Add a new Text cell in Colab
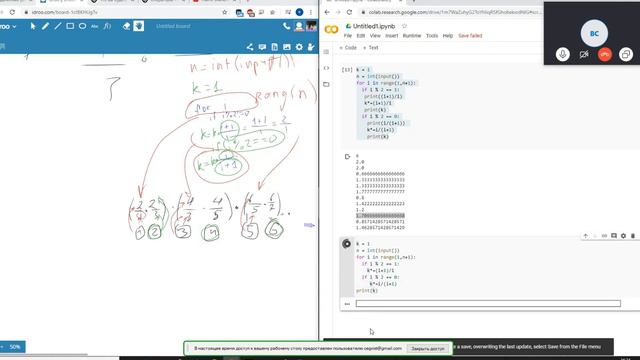The height and width of the screenshot is (360, 640). coord(371,48)
